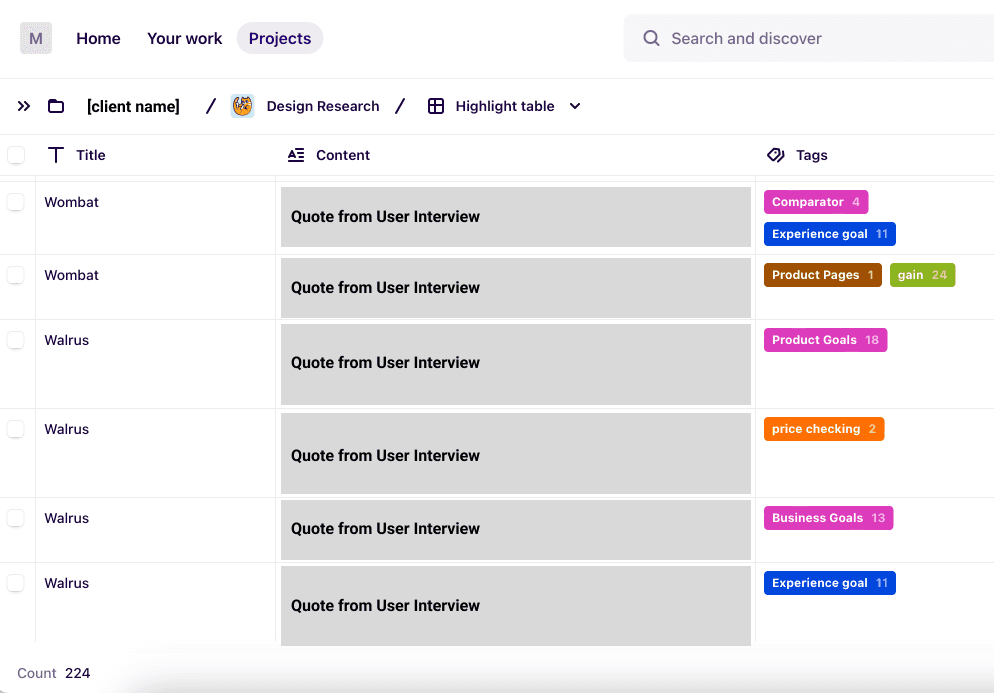Go to Home
This screenshot has height=693, width=994.
pos(98,38)
